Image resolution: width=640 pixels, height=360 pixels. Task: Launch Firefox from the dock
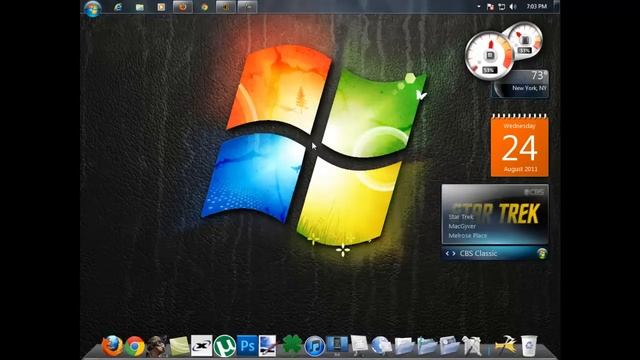112,346
